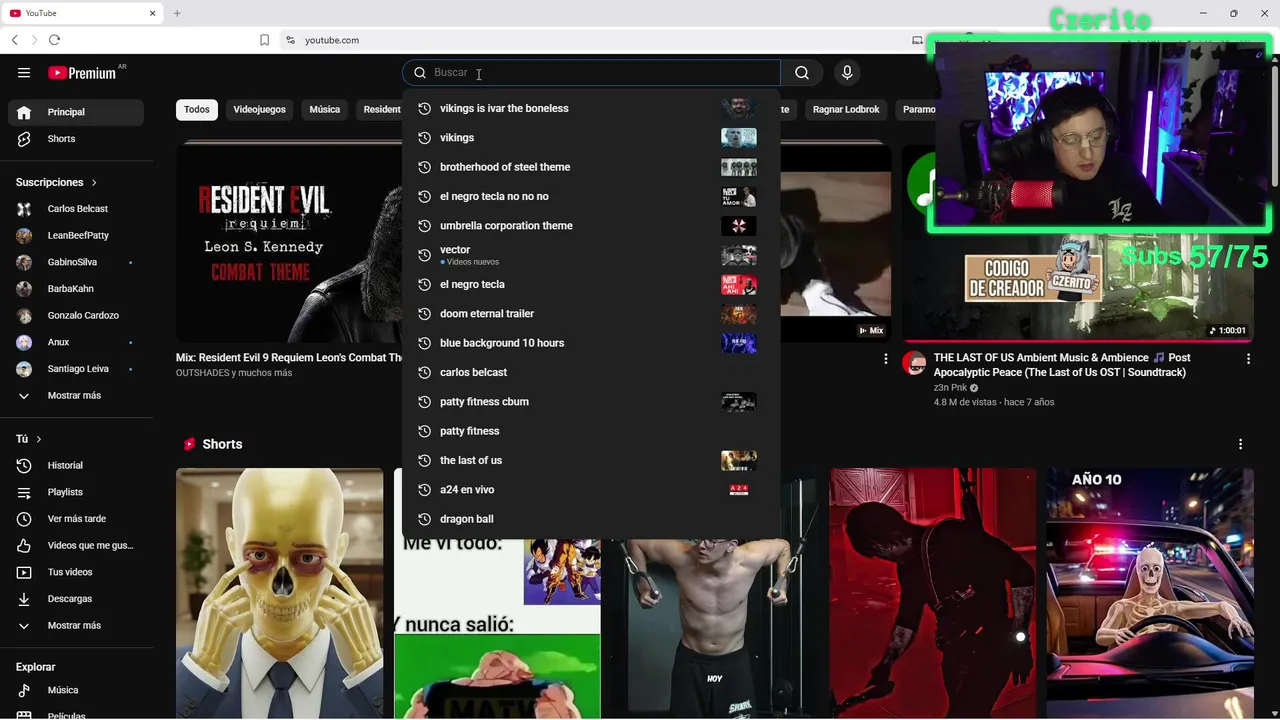This screenshot has height=720, width=1280.
Task: Open The Last of Us Ambient Music title
Action: tap(1063, 365)
